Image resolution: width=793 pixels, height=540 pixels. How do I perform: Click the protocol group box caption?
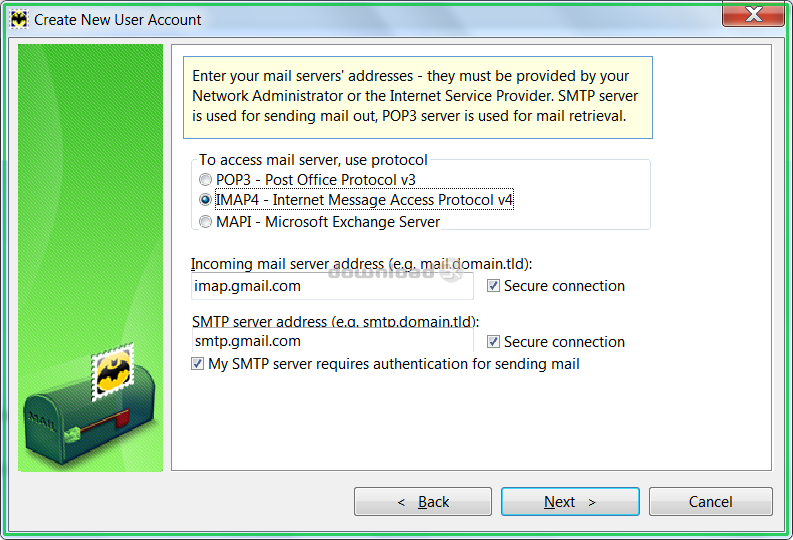tap(313, 160)
